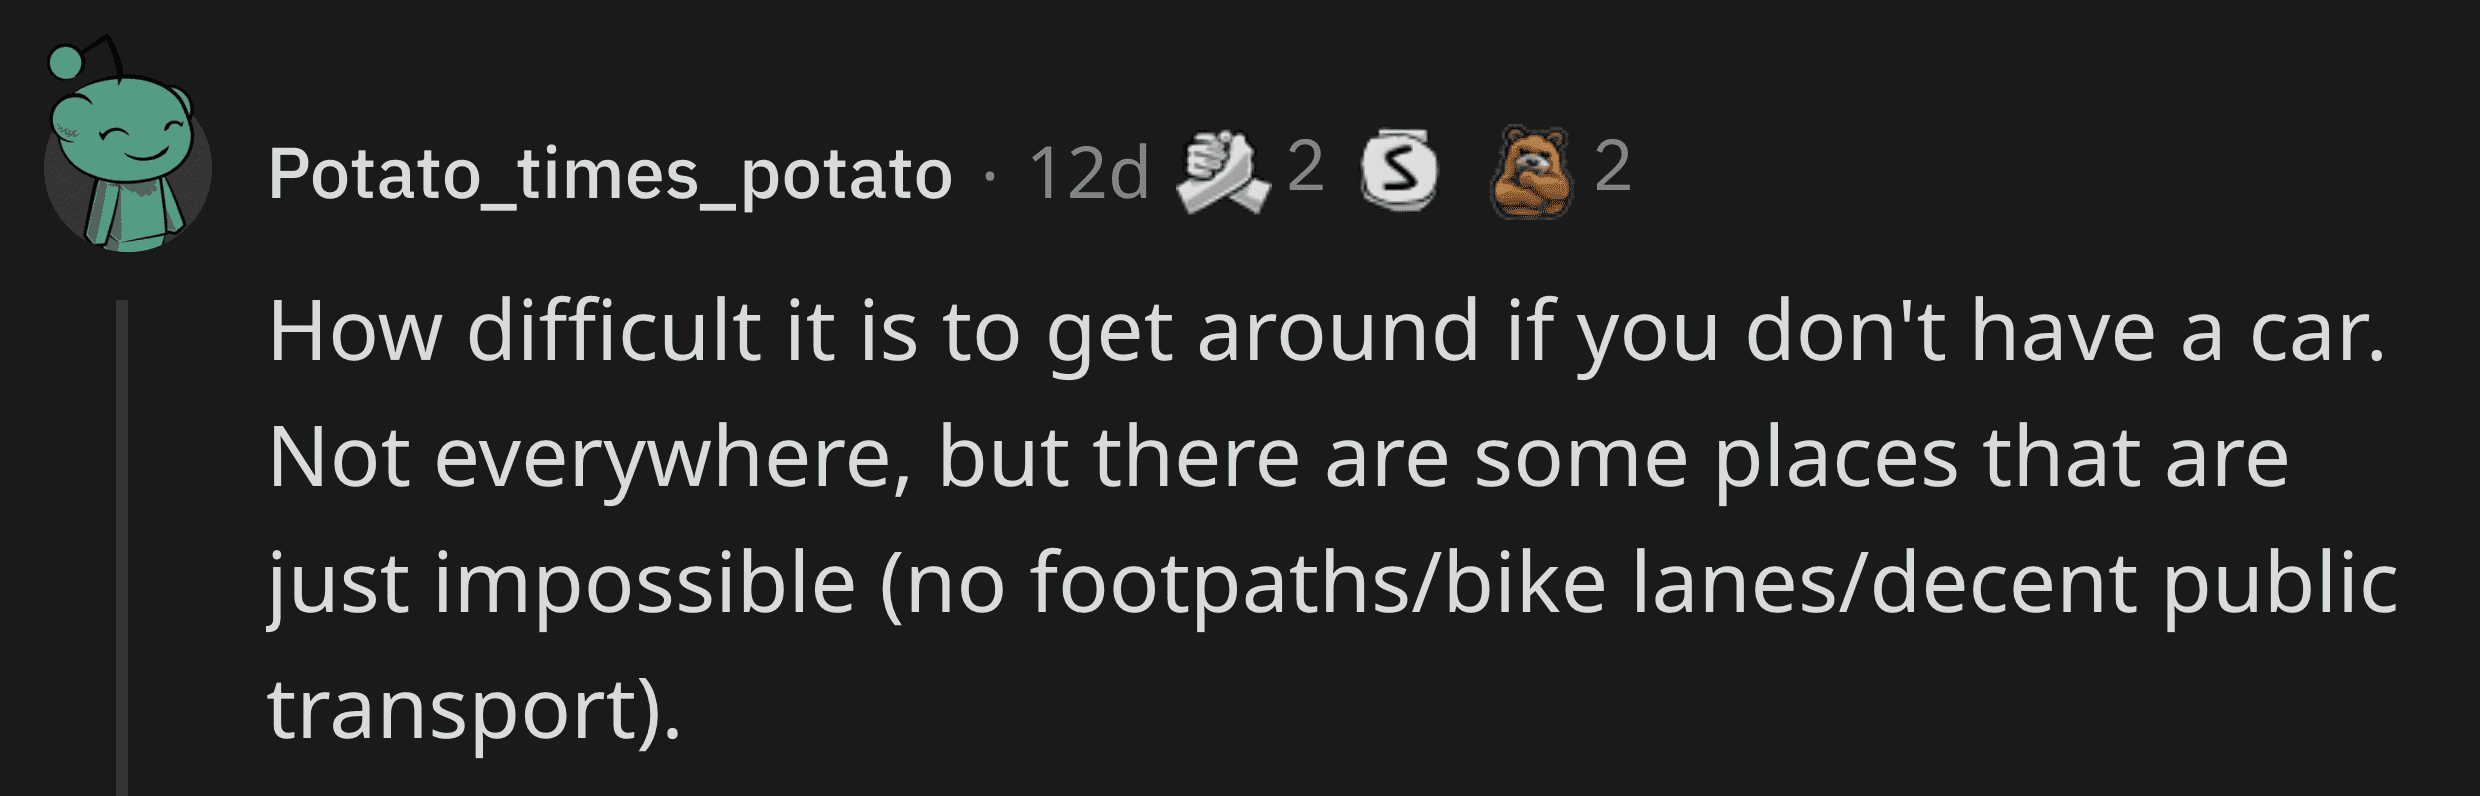Click the word "public" in the comment

pos(2281,585)
